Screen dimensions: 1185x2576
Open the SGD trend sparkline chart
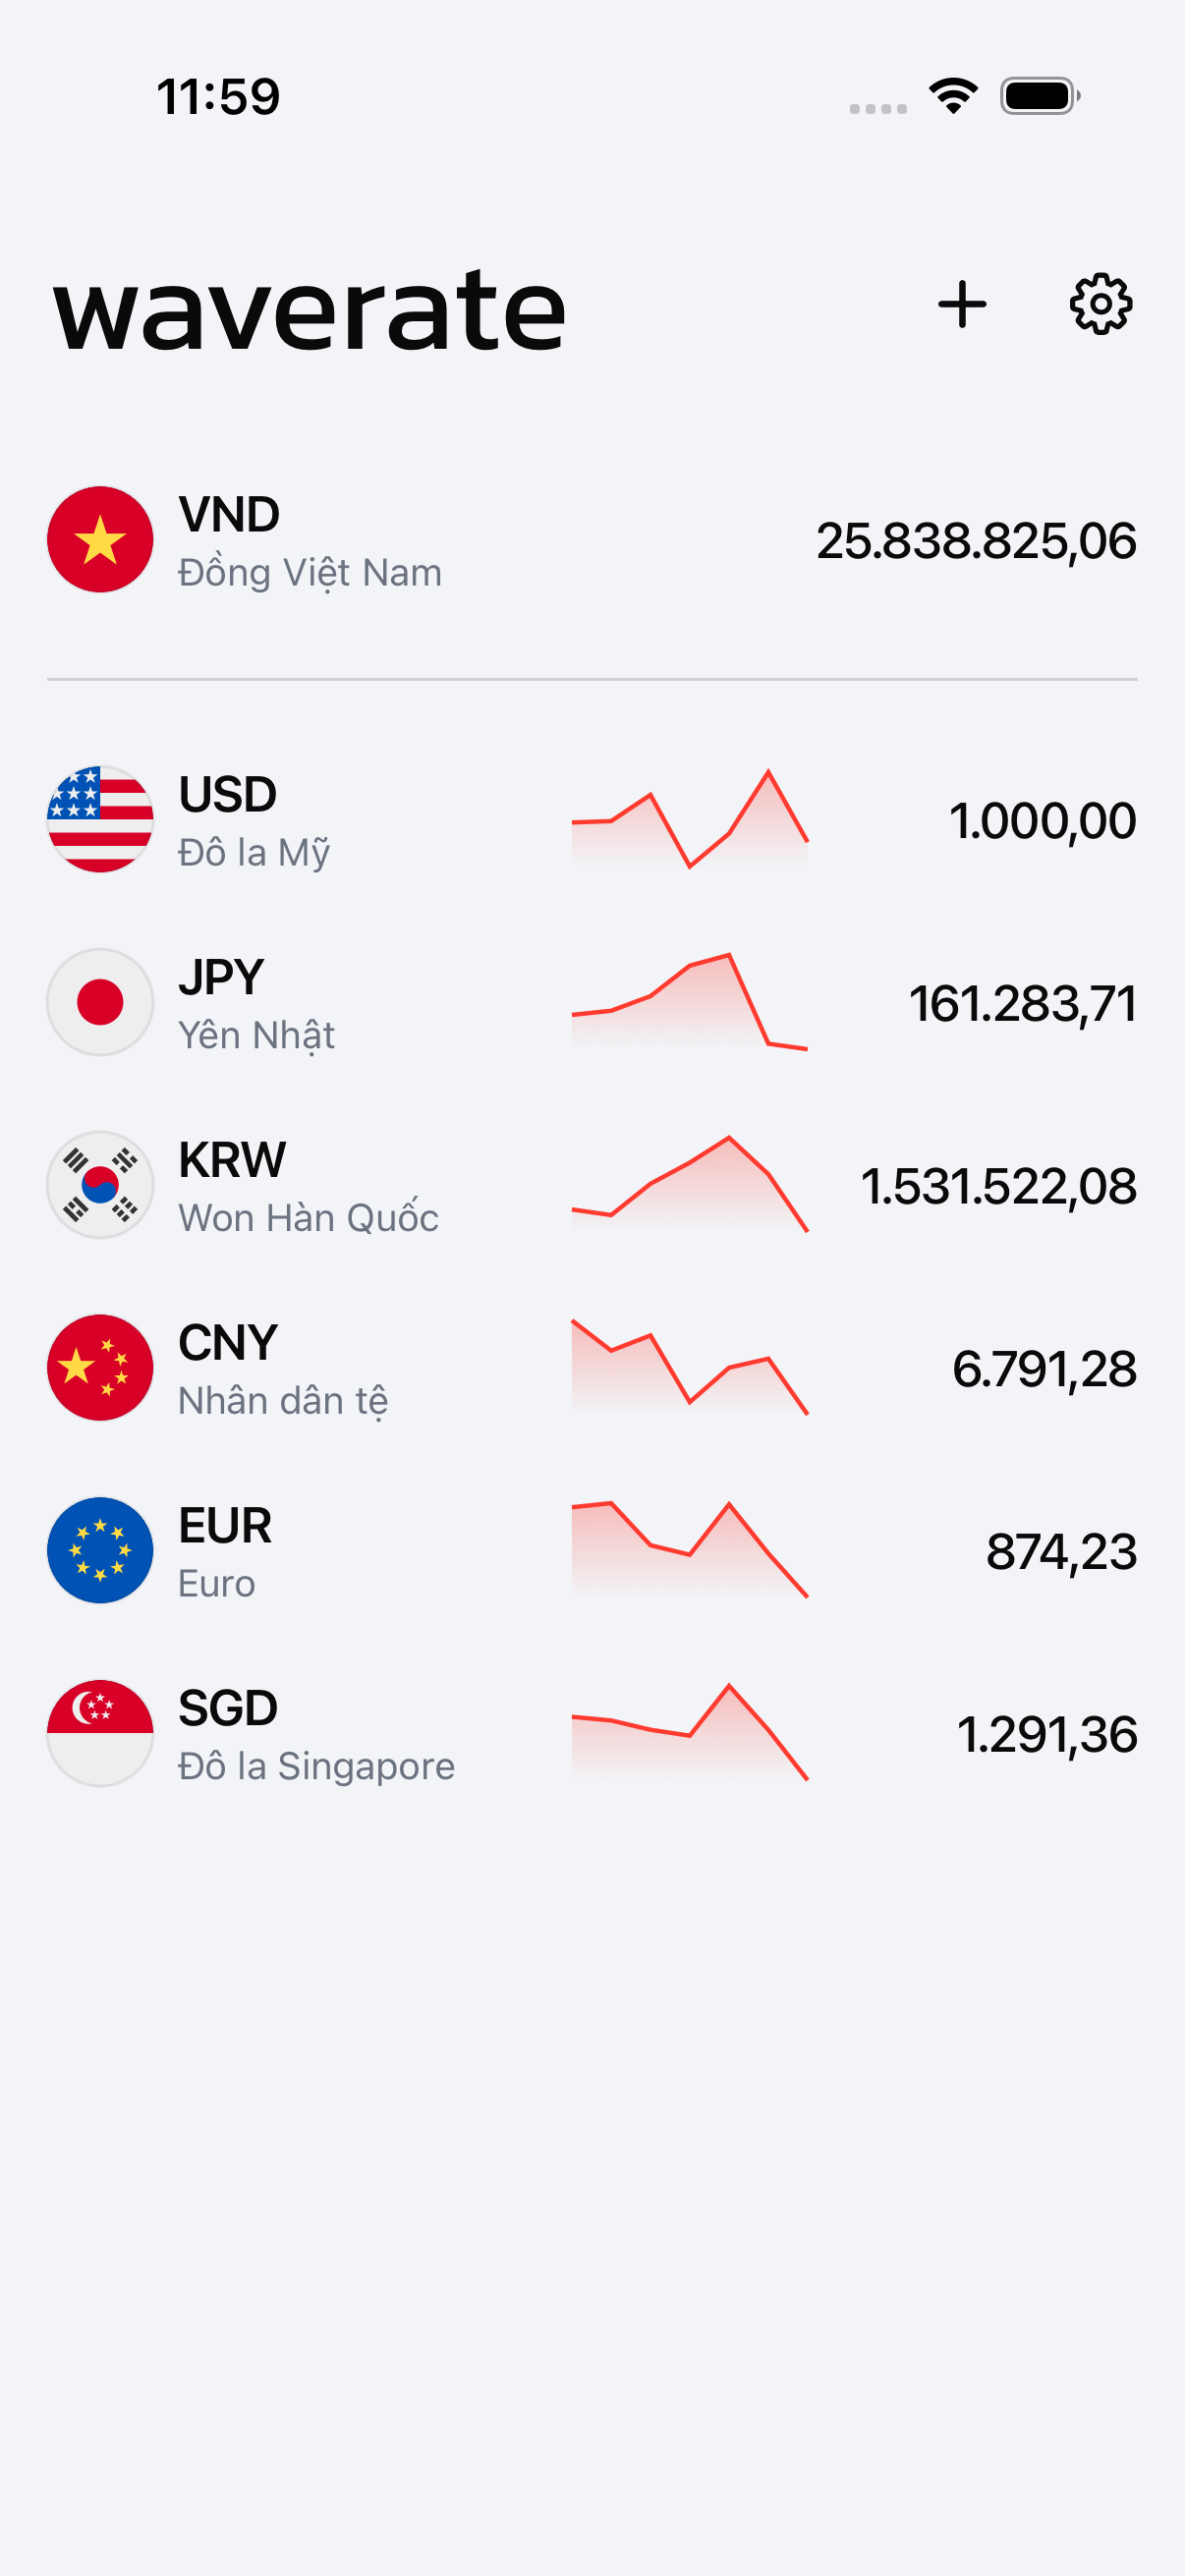pos(690,1733)
